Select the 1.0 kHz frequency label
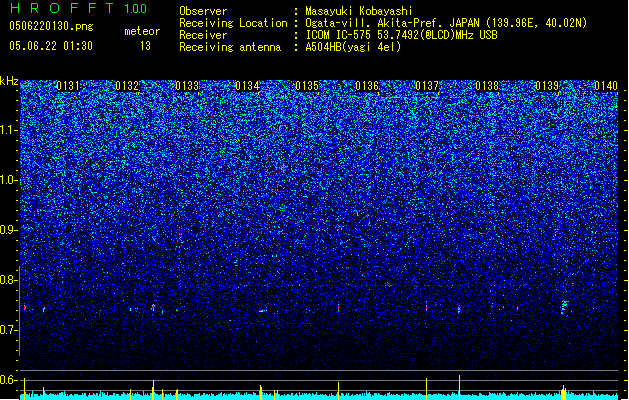Image resolution: width=629 pixels, height=400 pixels. [9, 180]
